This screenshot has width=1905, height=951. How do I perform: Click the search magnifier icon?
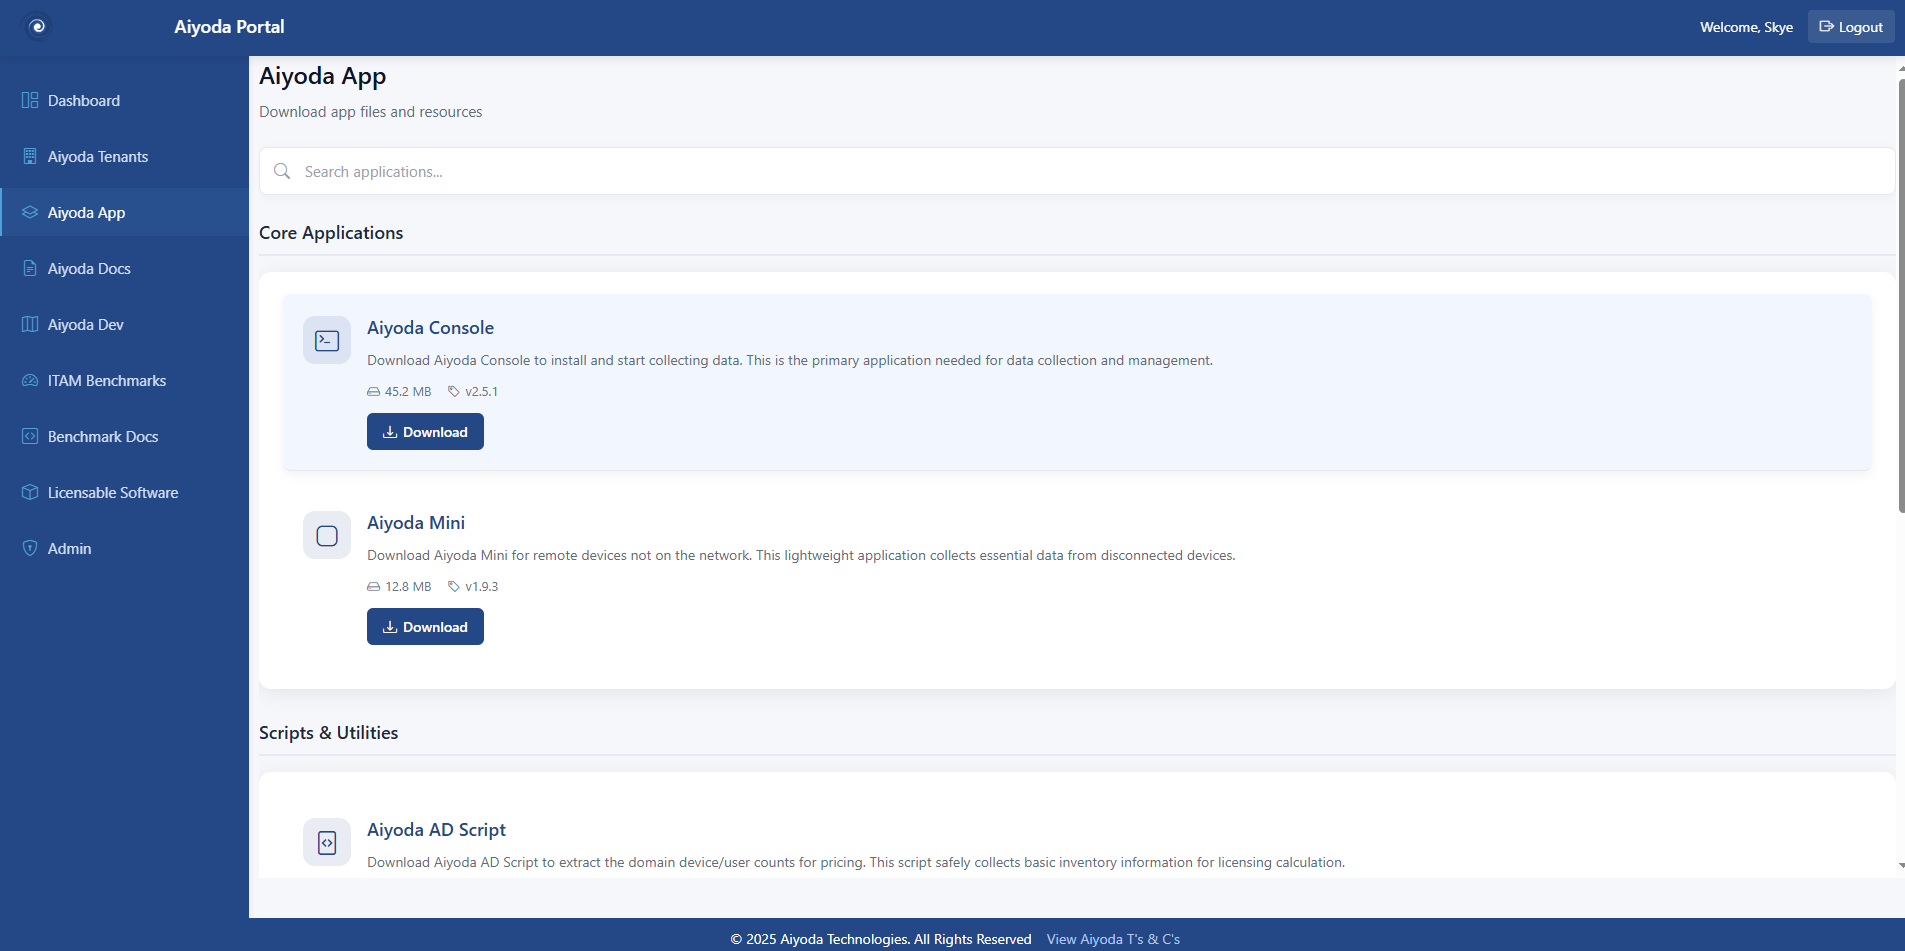[x=281, y=171]
